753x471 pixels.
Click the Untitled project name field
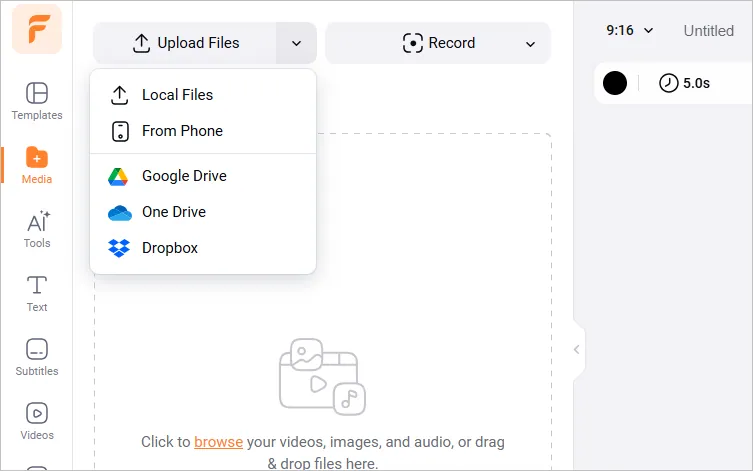point(709,31)
